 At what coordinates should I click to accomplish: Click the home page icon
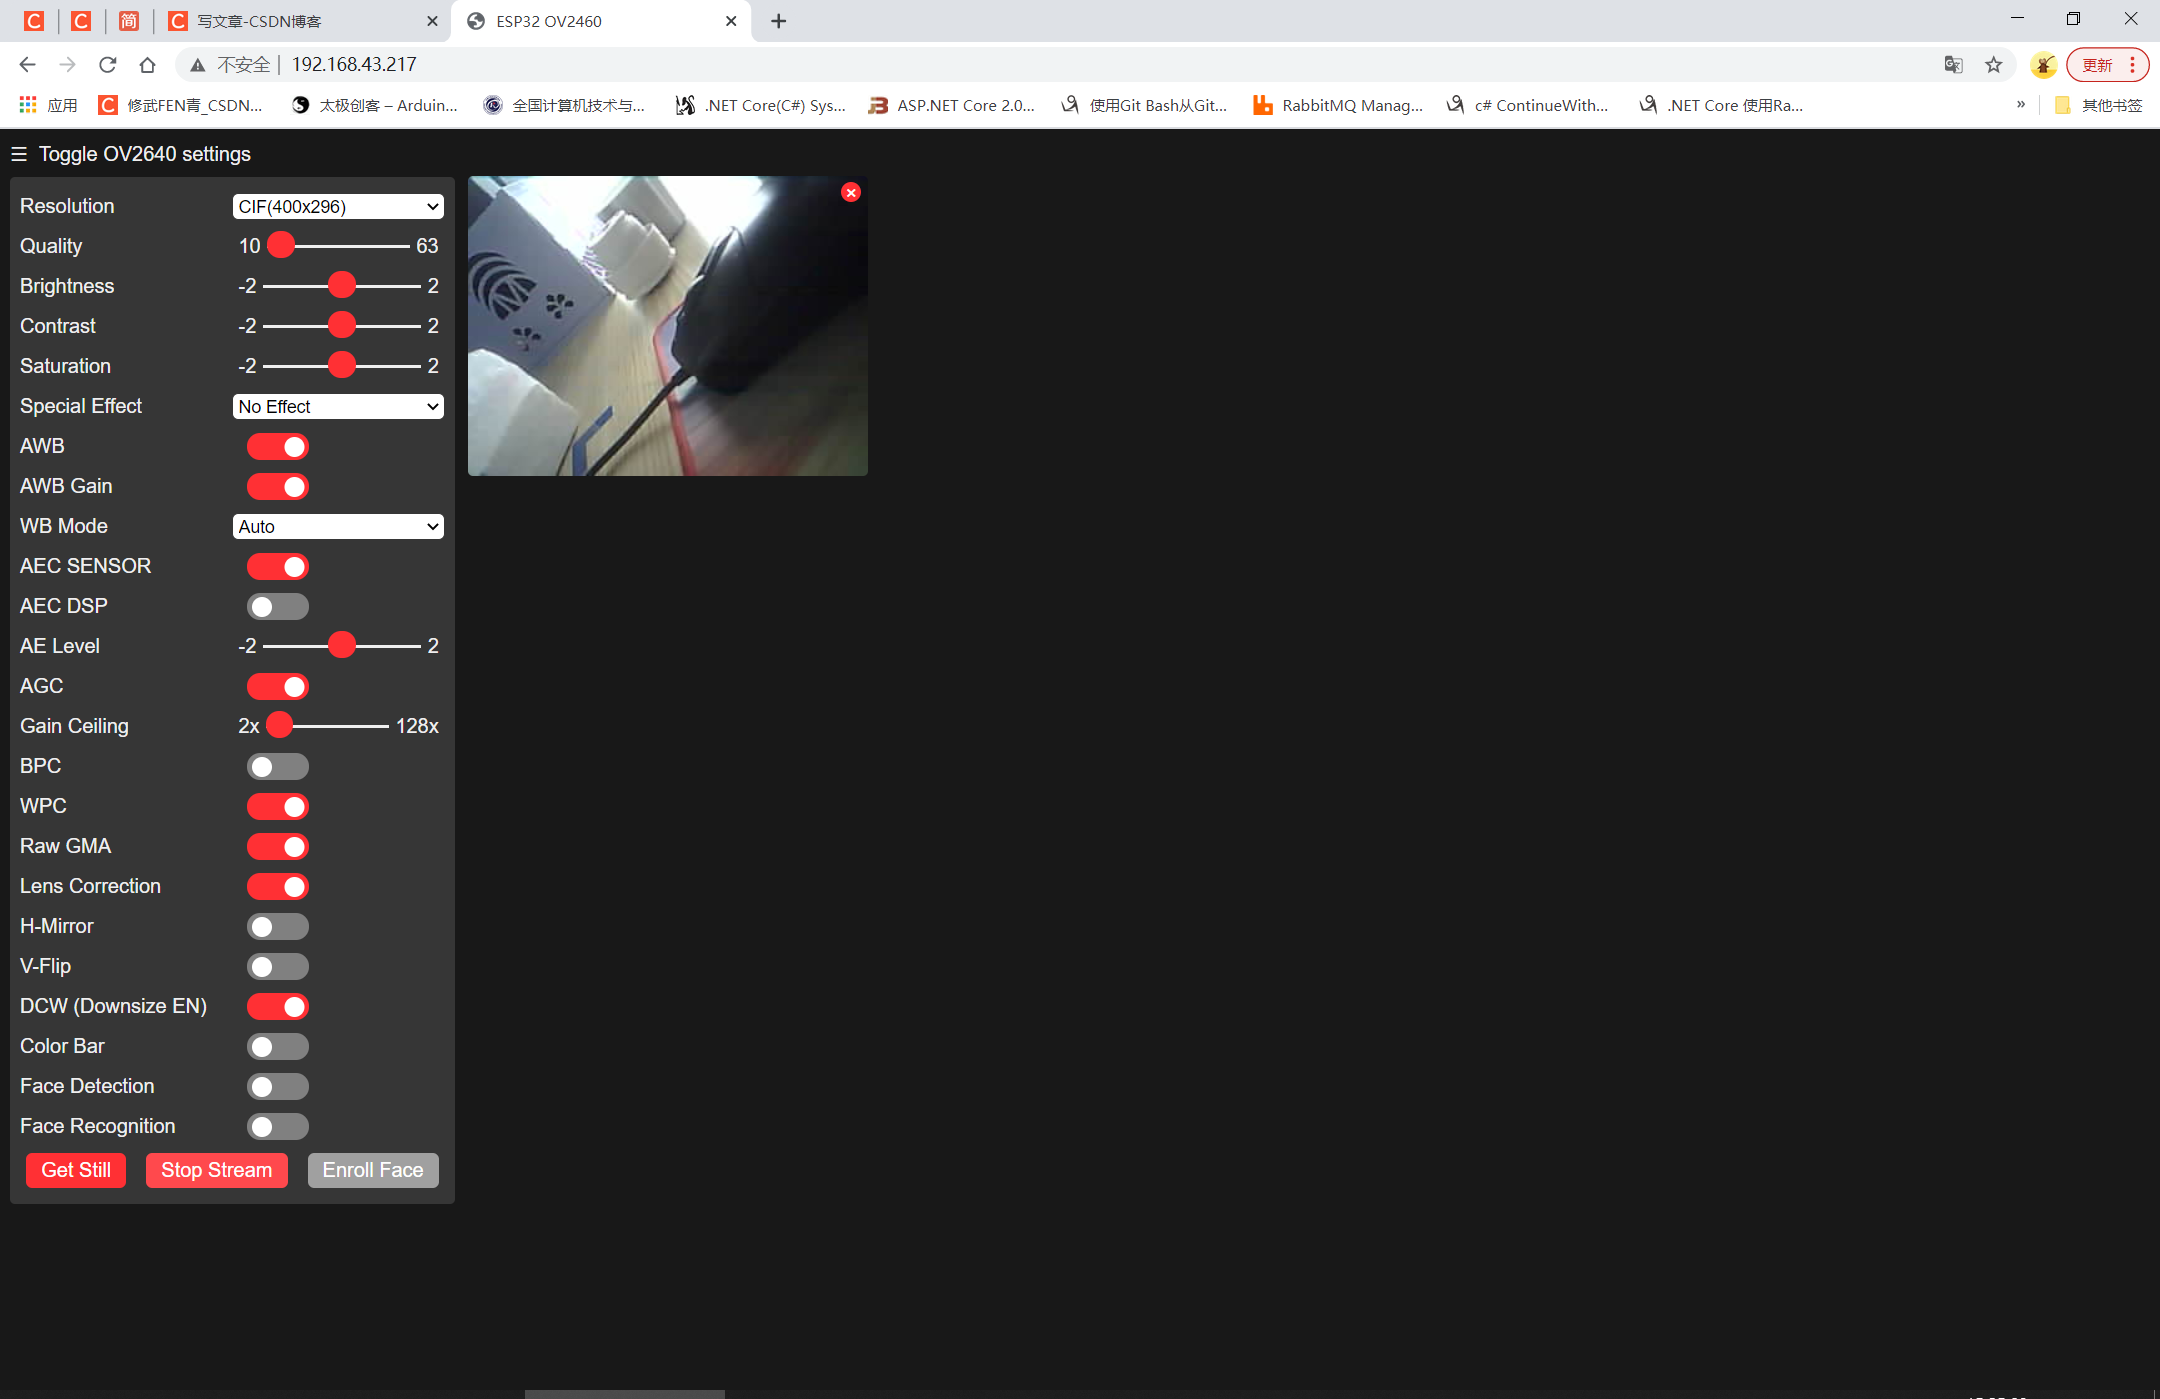pos(148,65)
